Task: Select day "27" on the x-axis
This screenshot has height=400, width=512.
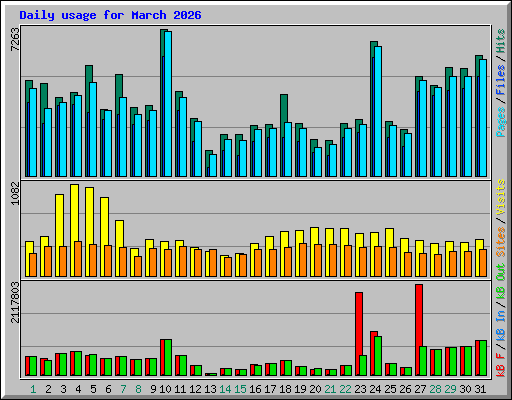Action: coord(420,389)
